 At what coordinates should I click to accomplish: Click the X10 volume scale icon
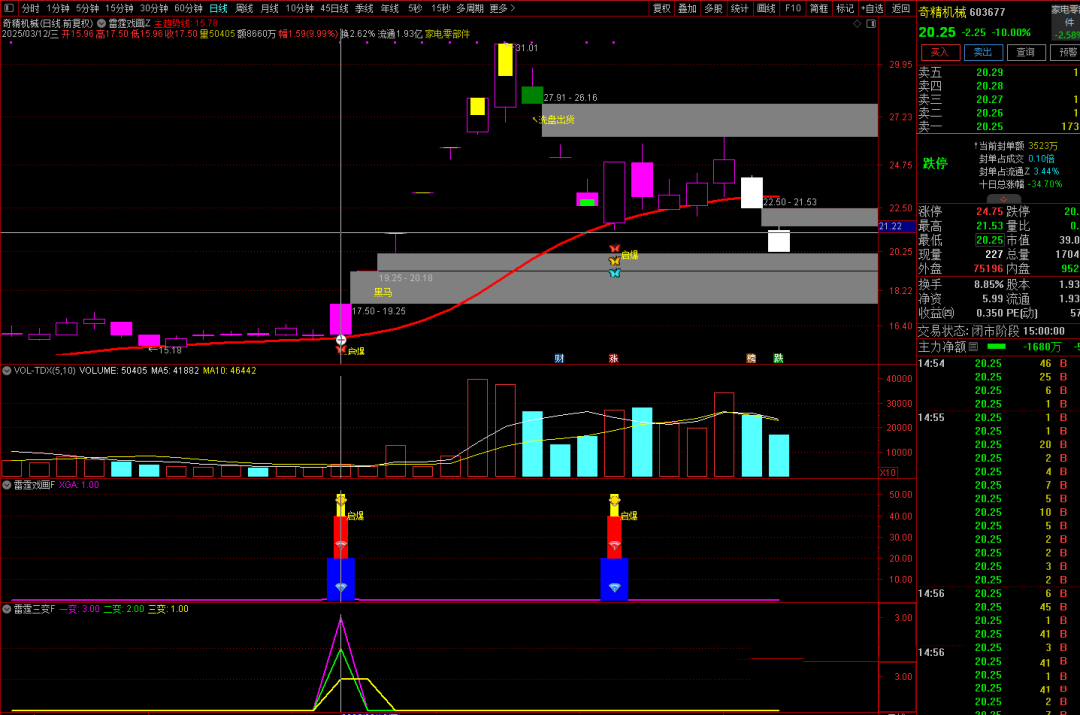pyautogui.click(x=887, y=472)
